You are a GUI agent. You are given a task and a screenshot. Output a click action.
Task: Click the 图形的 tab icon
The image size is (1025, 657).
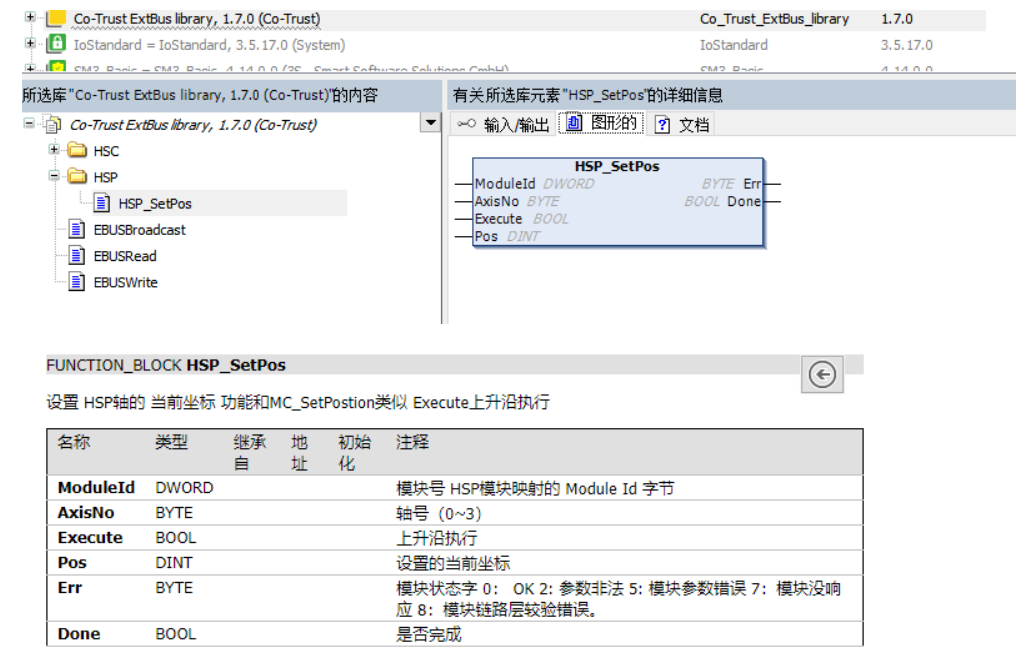tap(574, 122)
